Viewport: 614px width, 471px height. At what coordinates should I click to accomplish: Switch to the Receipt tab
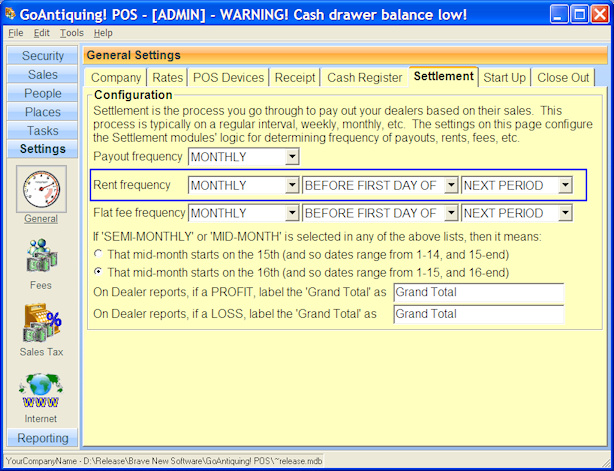pyautogui.click(x=295, y=78)
